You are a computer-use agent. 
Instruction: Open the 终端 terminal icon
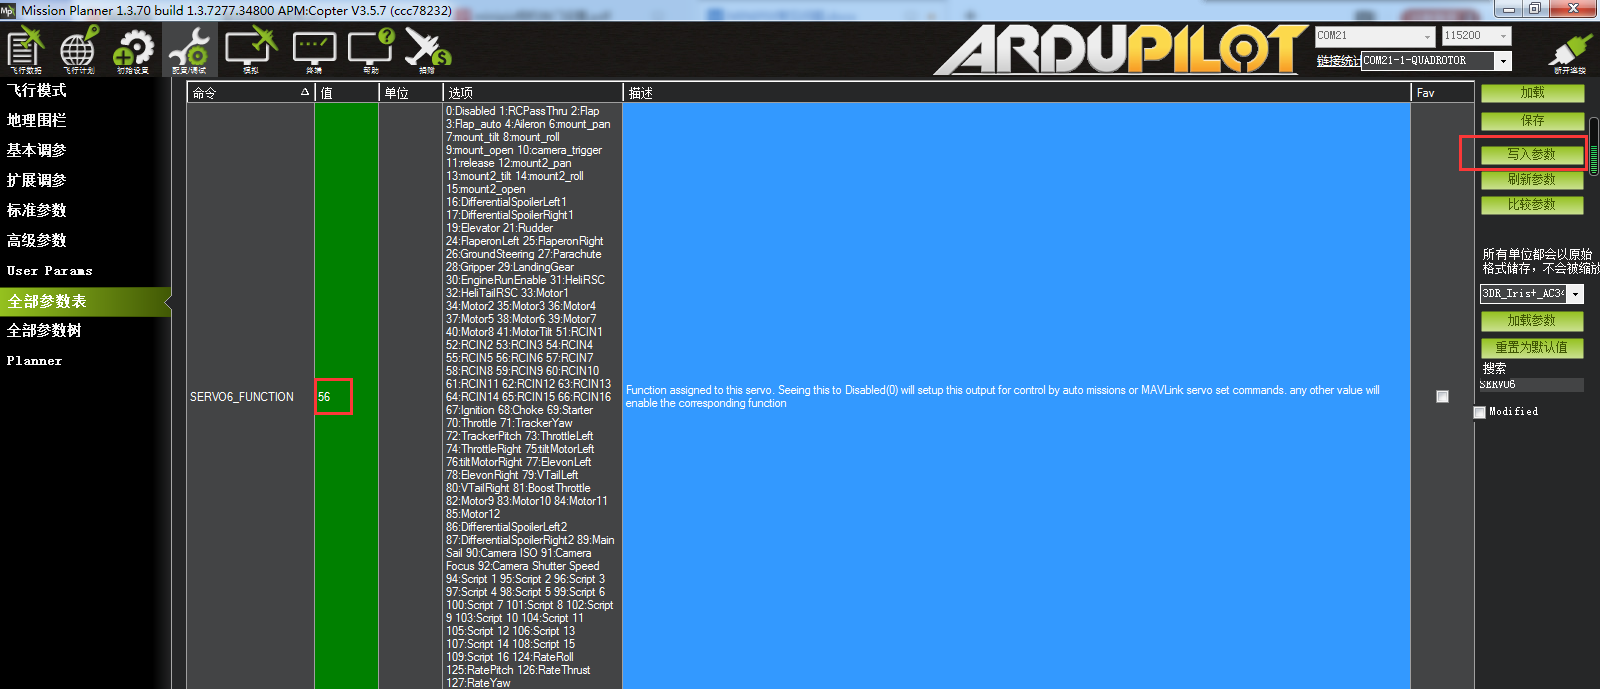click(314, 50)
